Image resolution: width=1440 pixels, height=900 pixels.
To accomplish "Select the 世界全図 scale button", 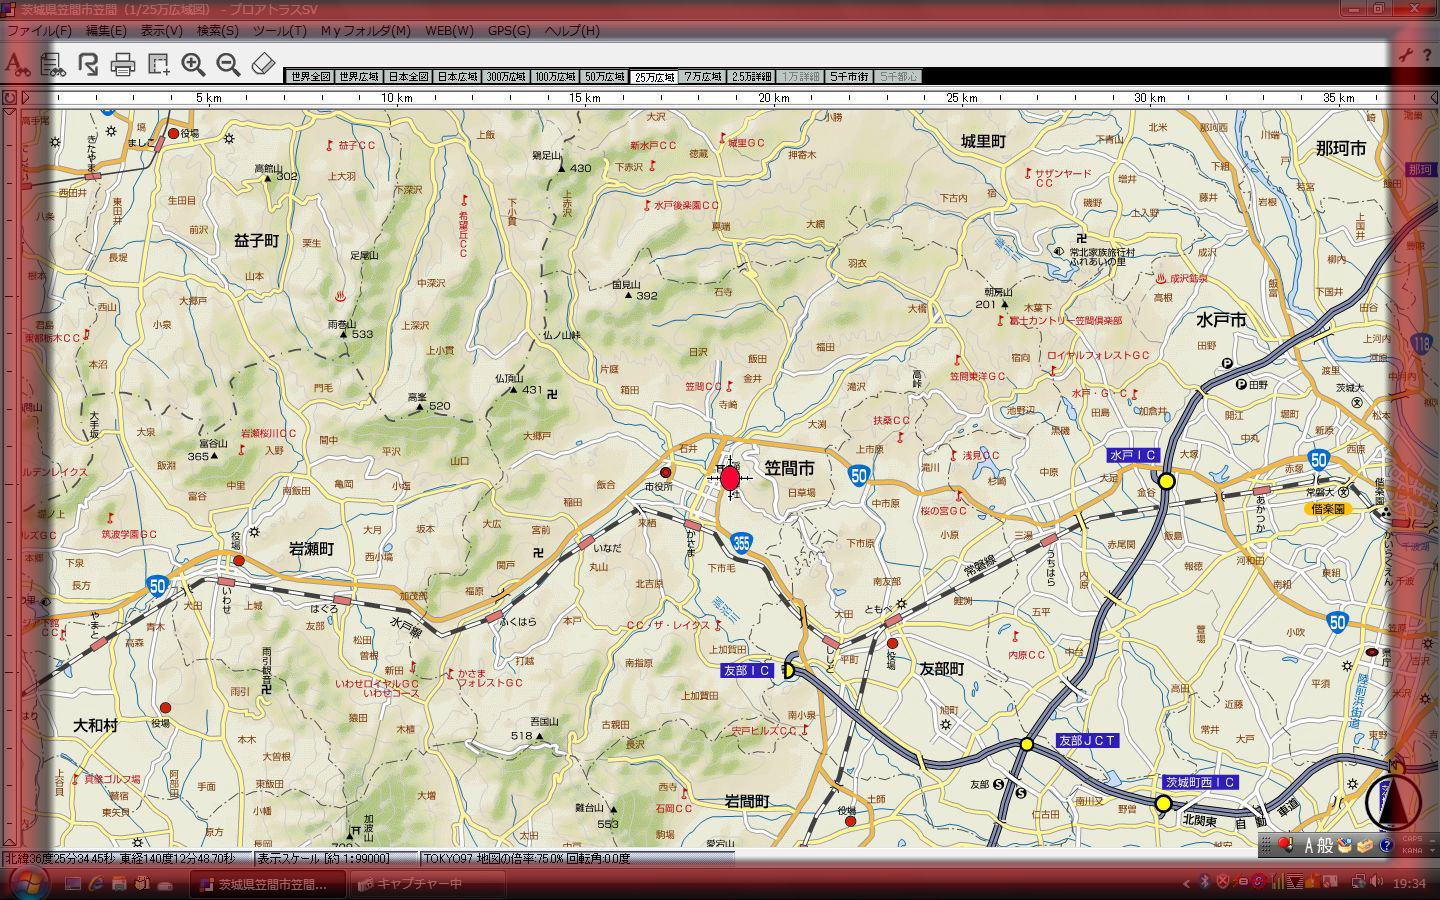I will point(309,77).
